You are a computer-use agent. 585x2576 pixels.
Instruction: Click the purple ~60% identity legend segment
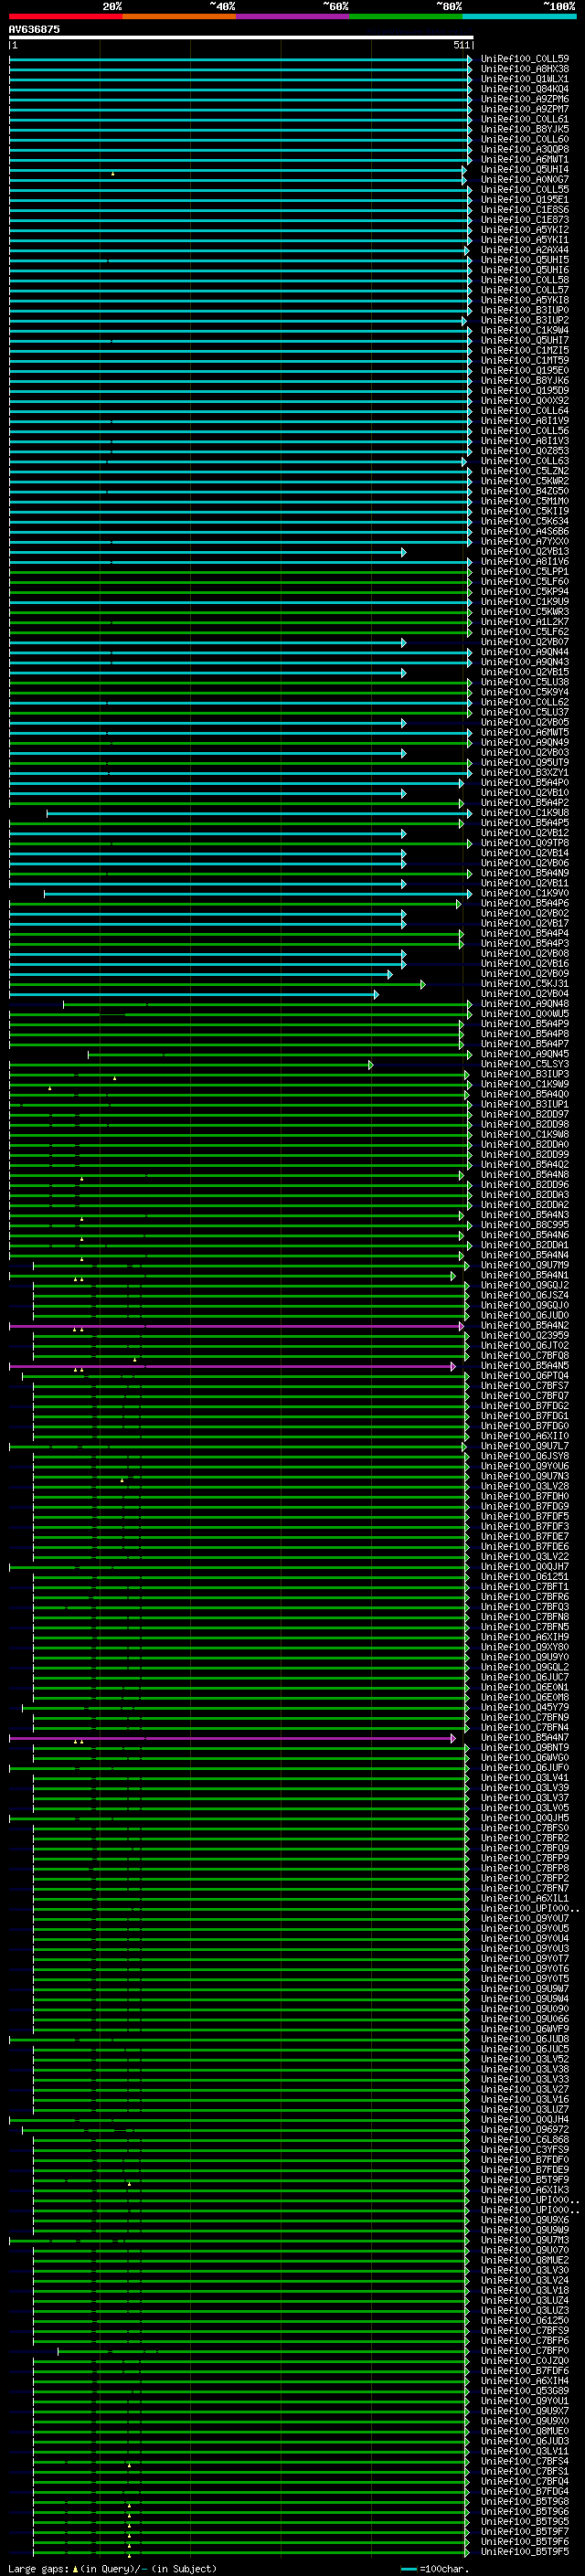pos(292,16)
